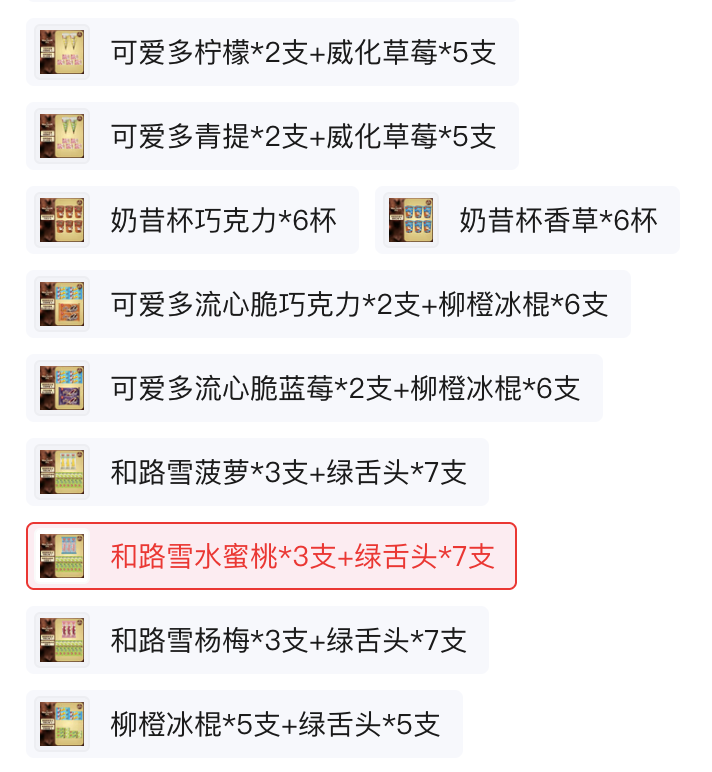Image resolution: width=712 pixels, height=772 pixels.
Task: Tap the 奶昔杯香草 option's thumbnail image
Action: pos(411,220)
